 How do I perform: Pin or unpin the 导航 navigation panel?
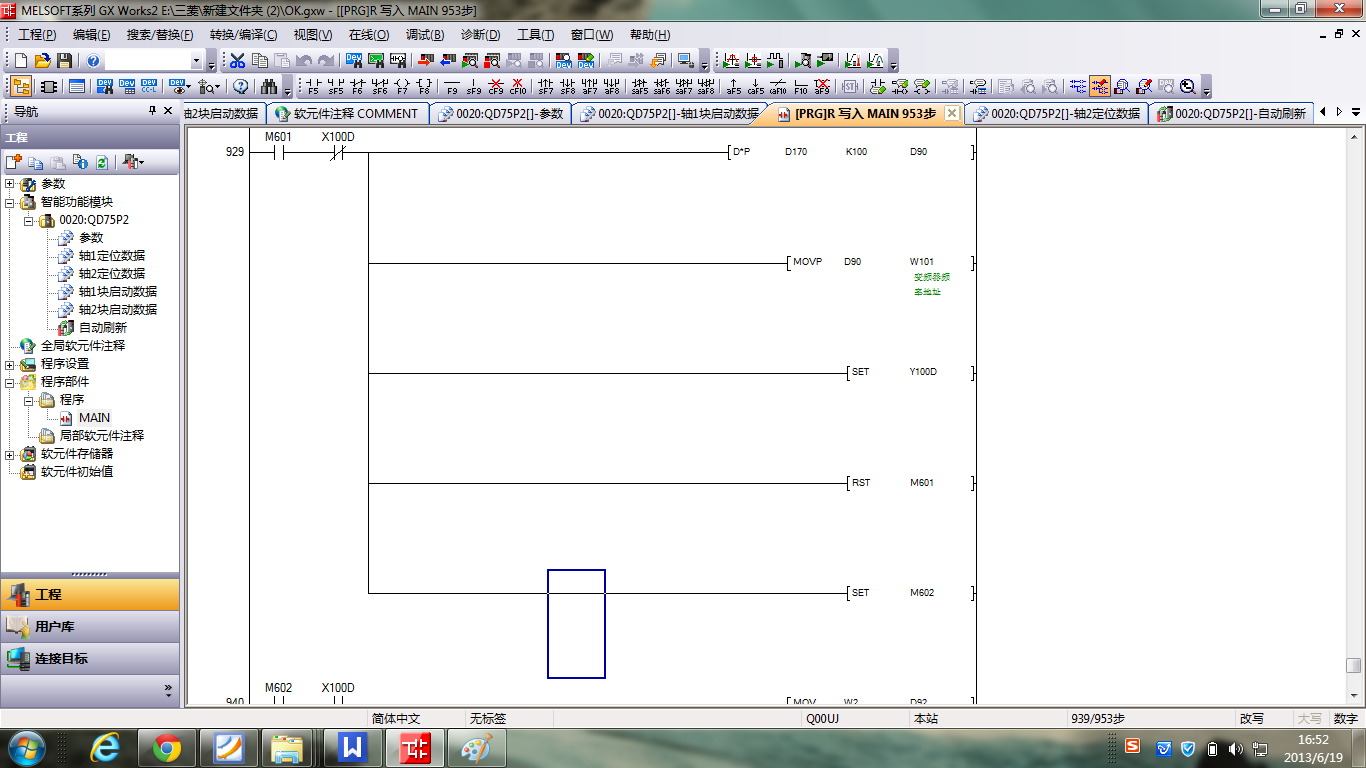click(x=153, y=111)
